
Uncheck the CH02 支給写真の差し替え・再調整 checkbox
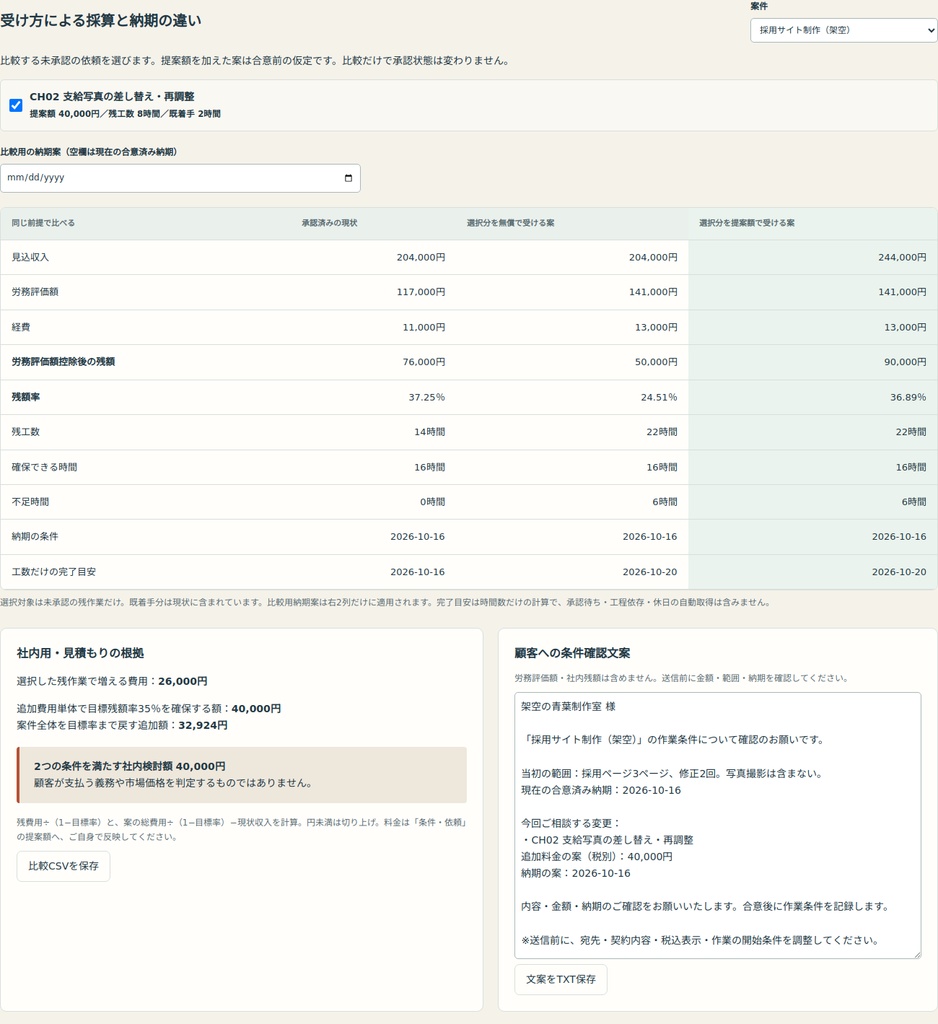click(x=16, y=105)
